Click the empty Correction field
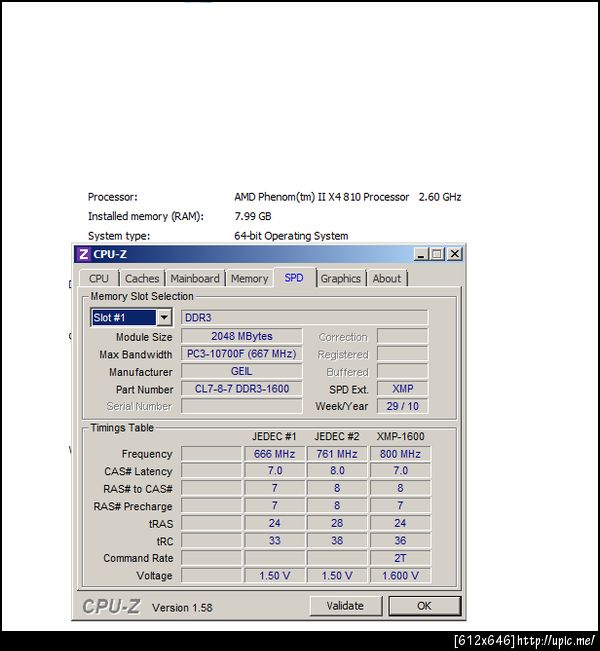 [402, 336]
